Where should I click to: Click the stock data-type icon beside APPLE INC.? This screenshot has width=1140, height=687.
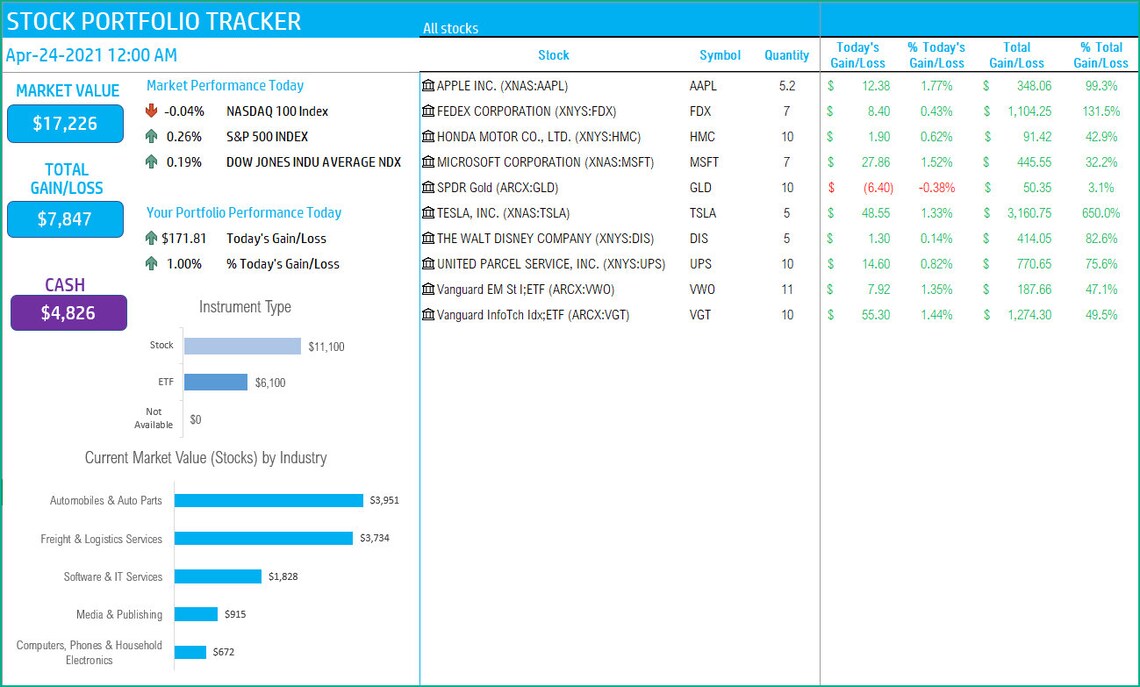click(x=428, y=86)
